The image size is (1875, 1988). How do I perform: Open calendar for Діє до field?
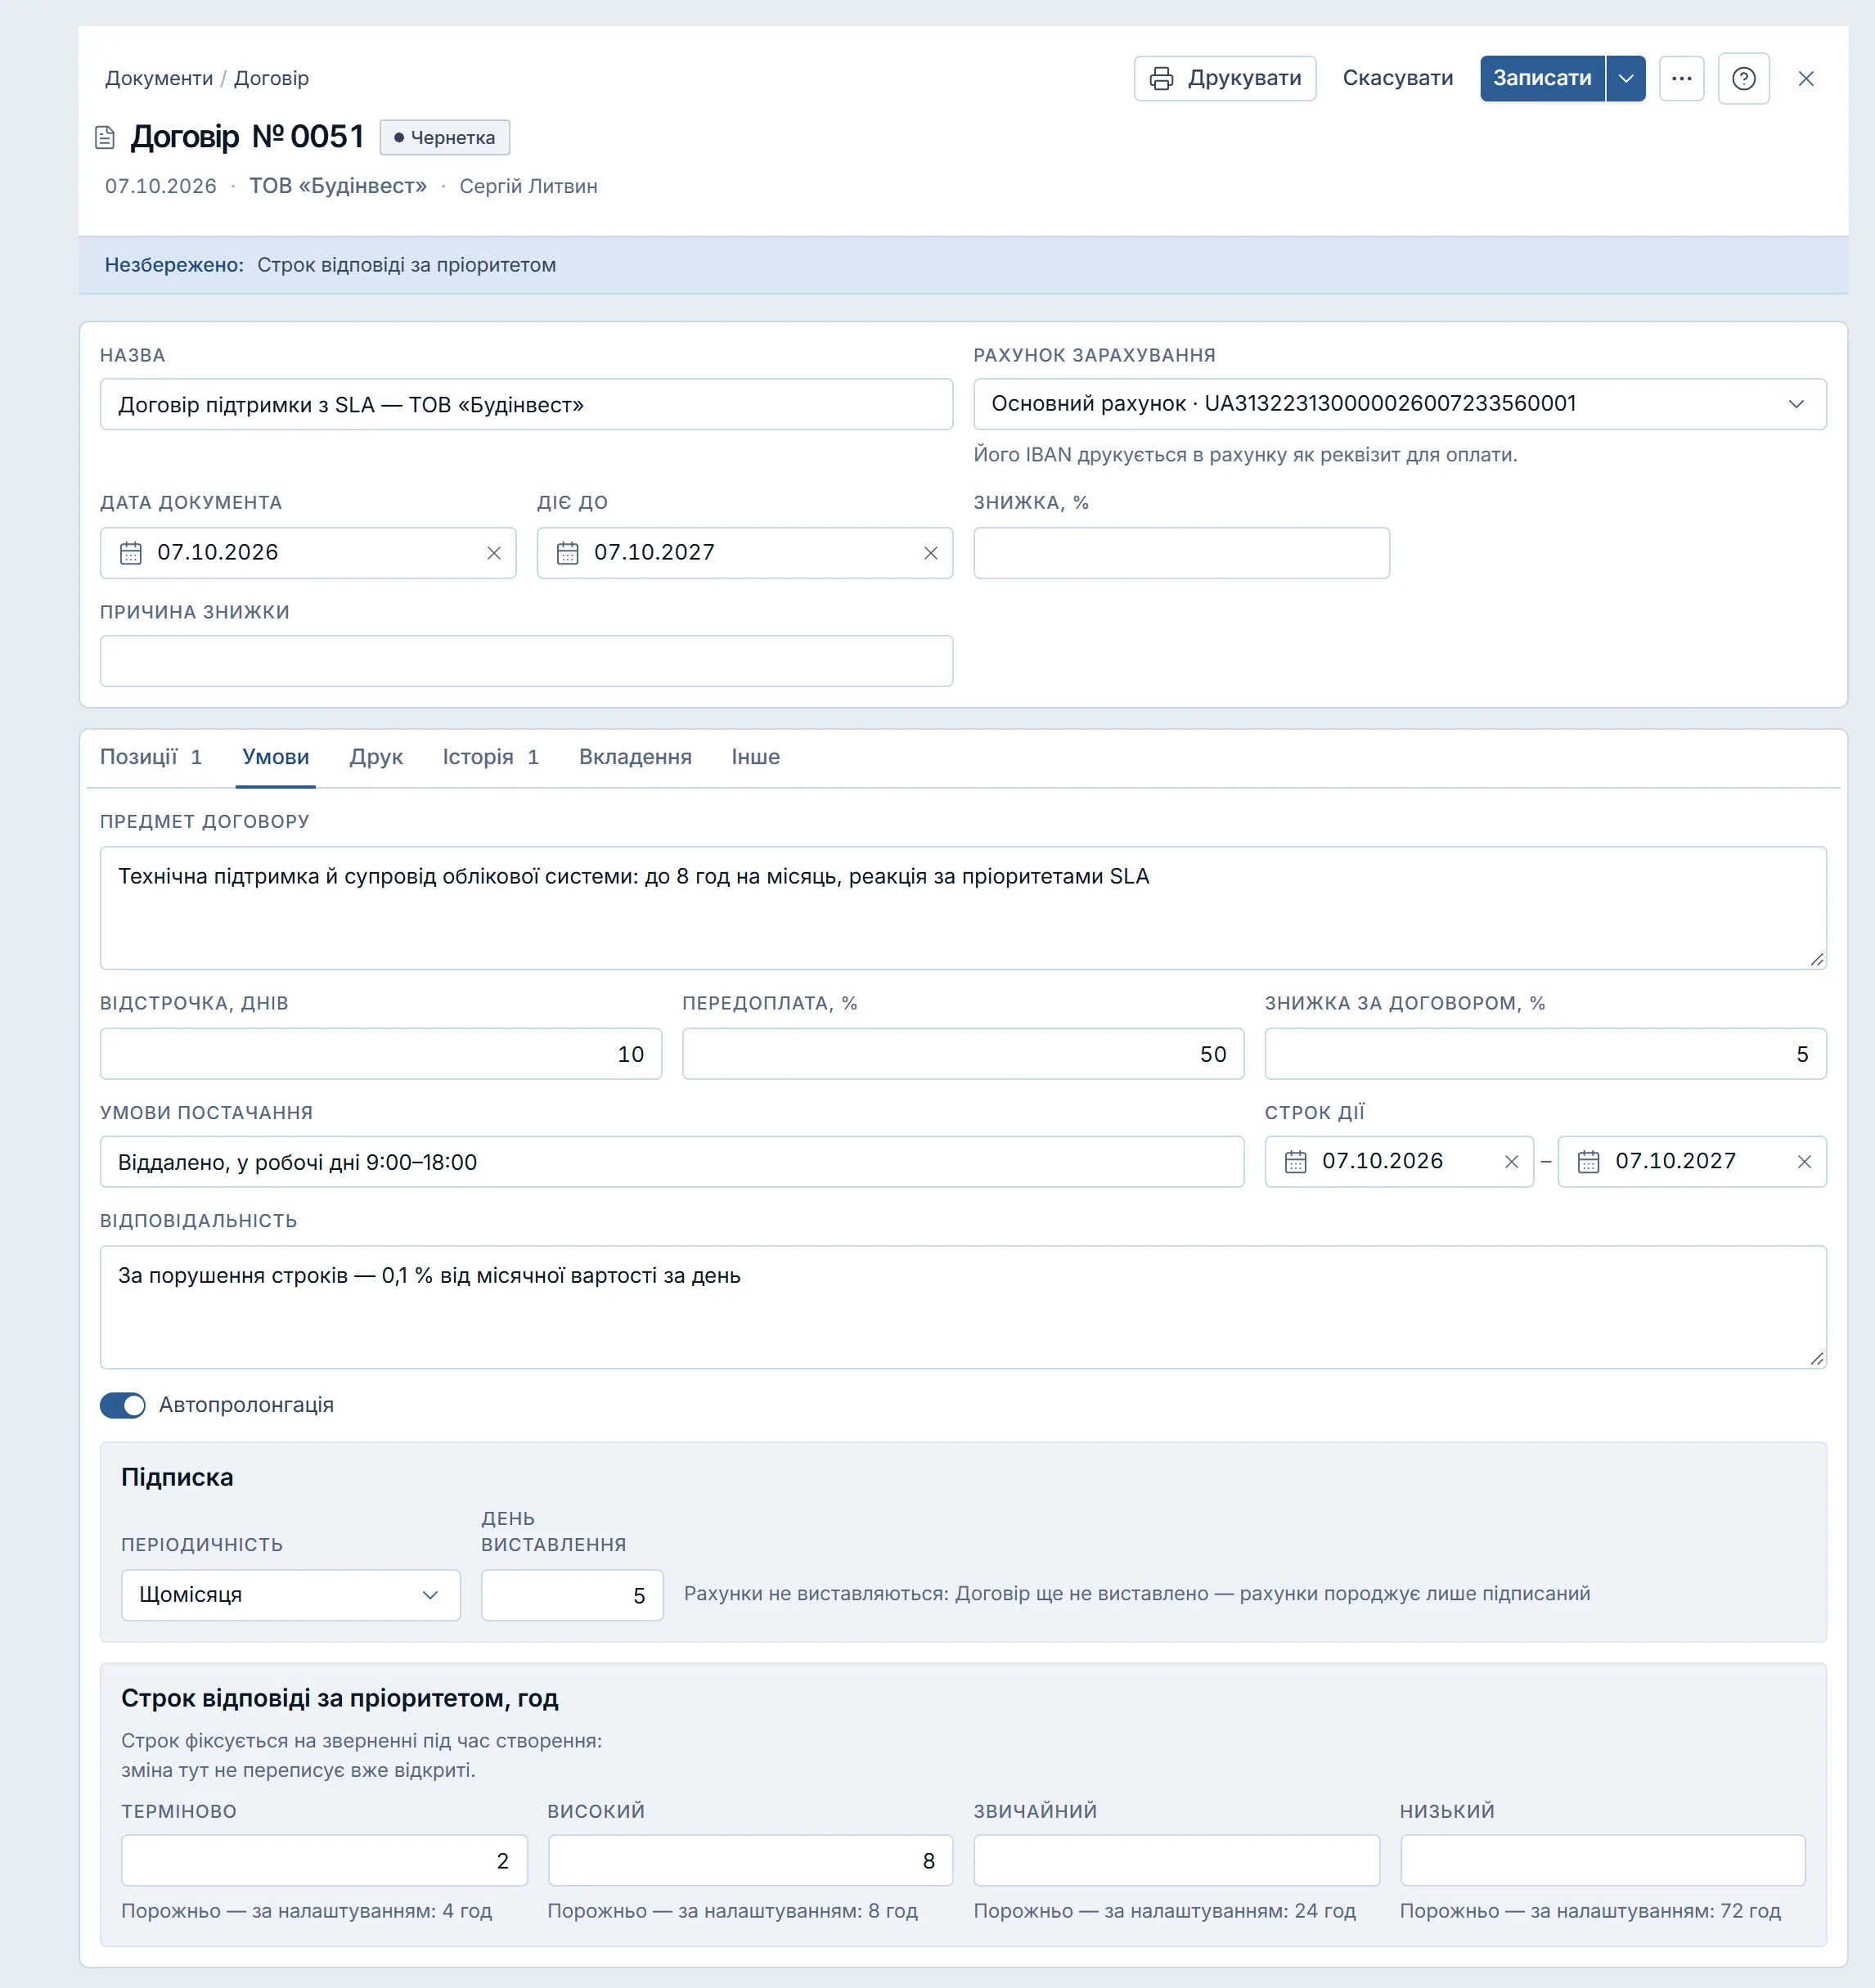[568, 553]
